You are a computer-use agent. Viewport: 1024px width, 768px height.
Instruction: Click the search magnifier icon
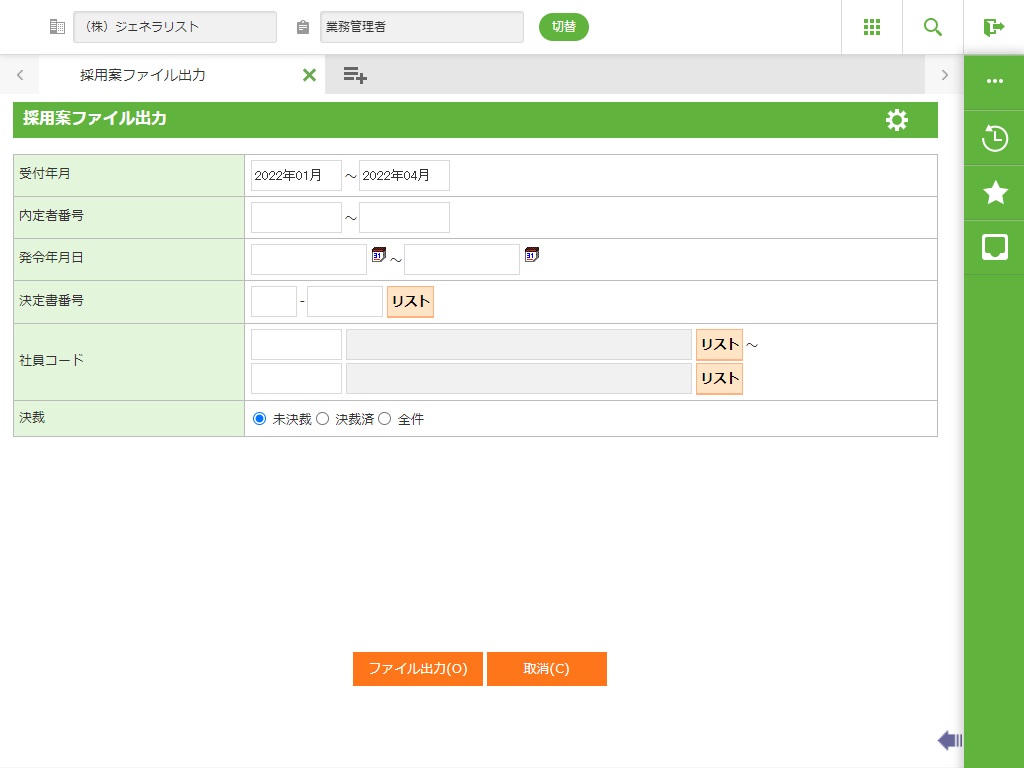tap(933, 27)
